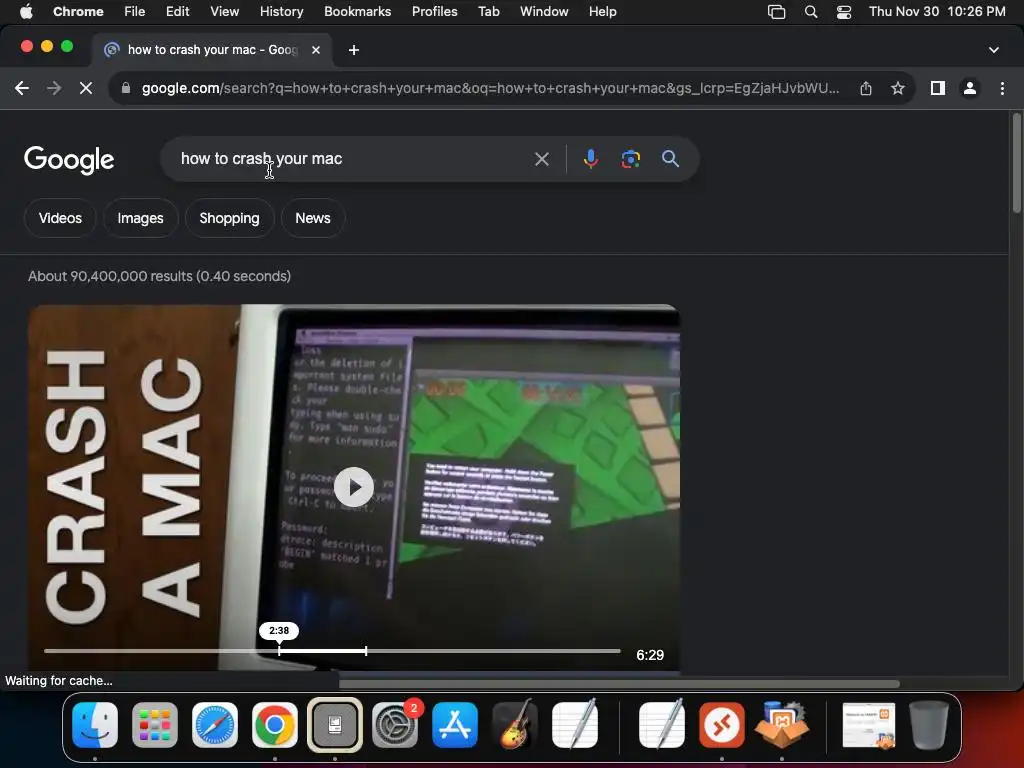The height and width of the screenshot is (768, 1024).
Task: Expand the tab search dropdown arrow
Action: point(994,50)
